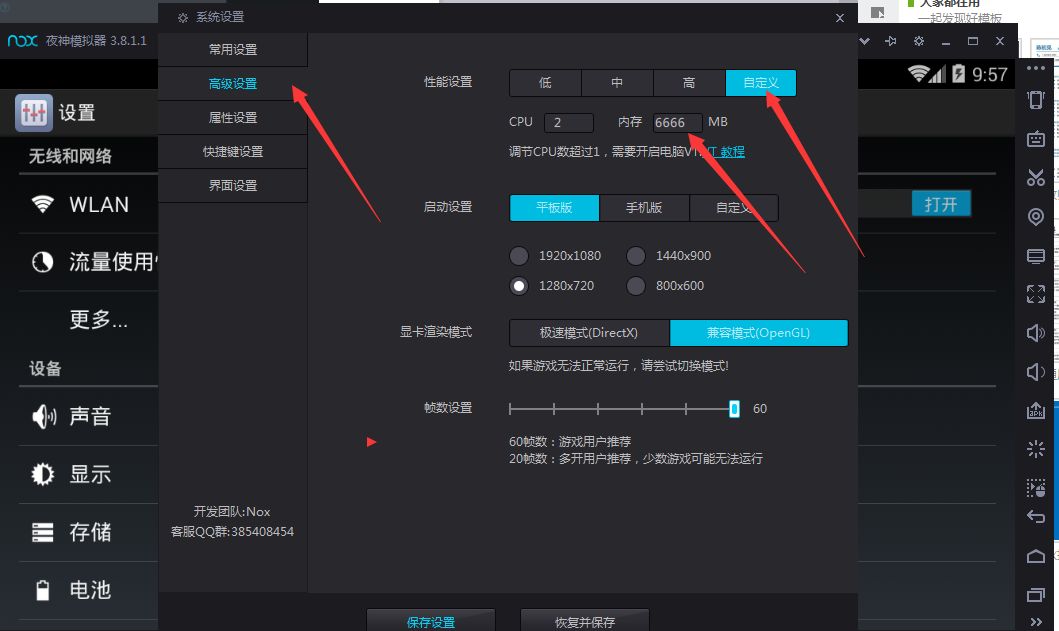Click the memory 6666 MB input field
This screenshot has width=1059, height=631.
tap(677, 122)
